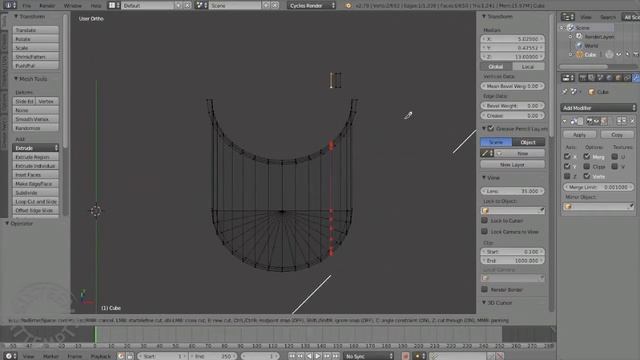Open the Constraints properties tab icon

(x=627, y=78)
